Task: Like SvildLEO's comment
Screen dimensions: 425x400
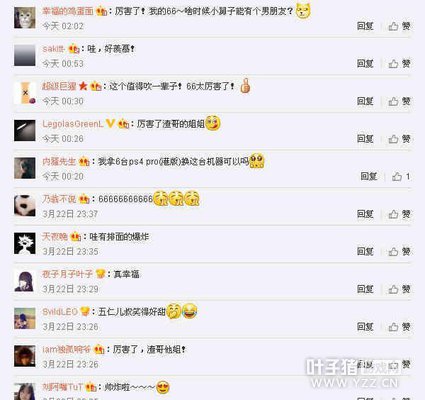Action: pyautogui.click(x=399, y=327)
